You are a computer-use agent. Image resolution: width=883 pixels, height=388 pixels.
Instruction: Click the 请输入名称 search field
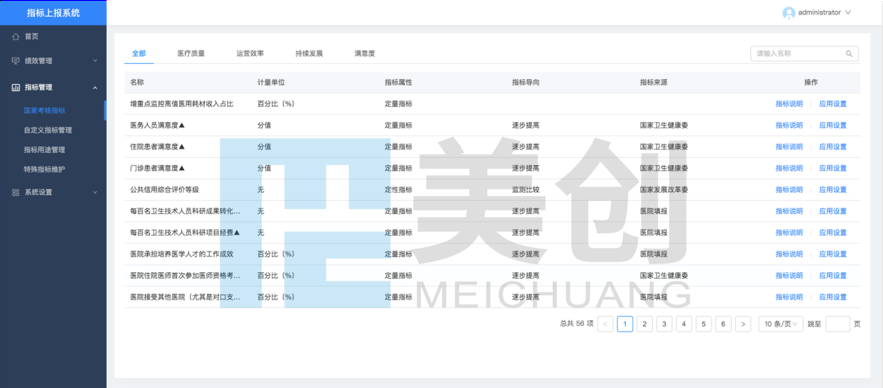pyautogui.click(x=804, y=53)
